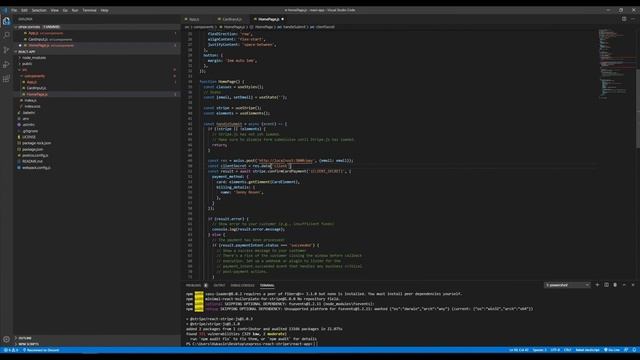The image size is (640, 360).
Task: Close the terminal panel
Action: pos(633,285)
